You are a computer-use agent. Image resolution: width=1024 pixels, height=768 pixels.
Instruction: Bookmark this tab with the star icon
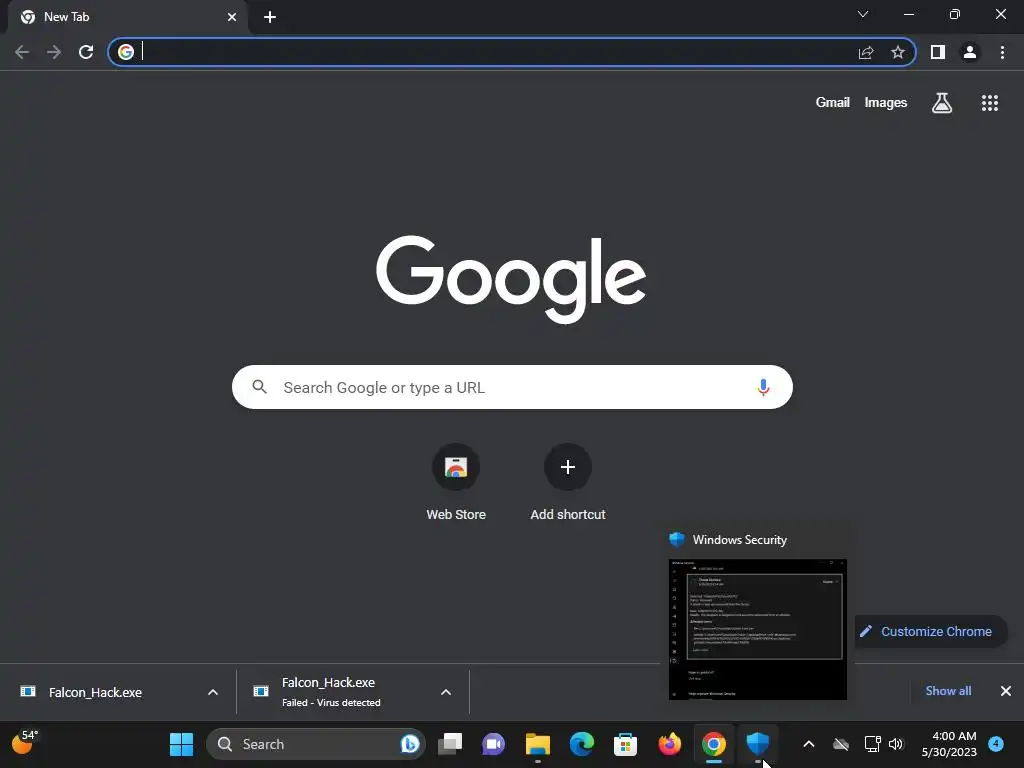[898, 52]
